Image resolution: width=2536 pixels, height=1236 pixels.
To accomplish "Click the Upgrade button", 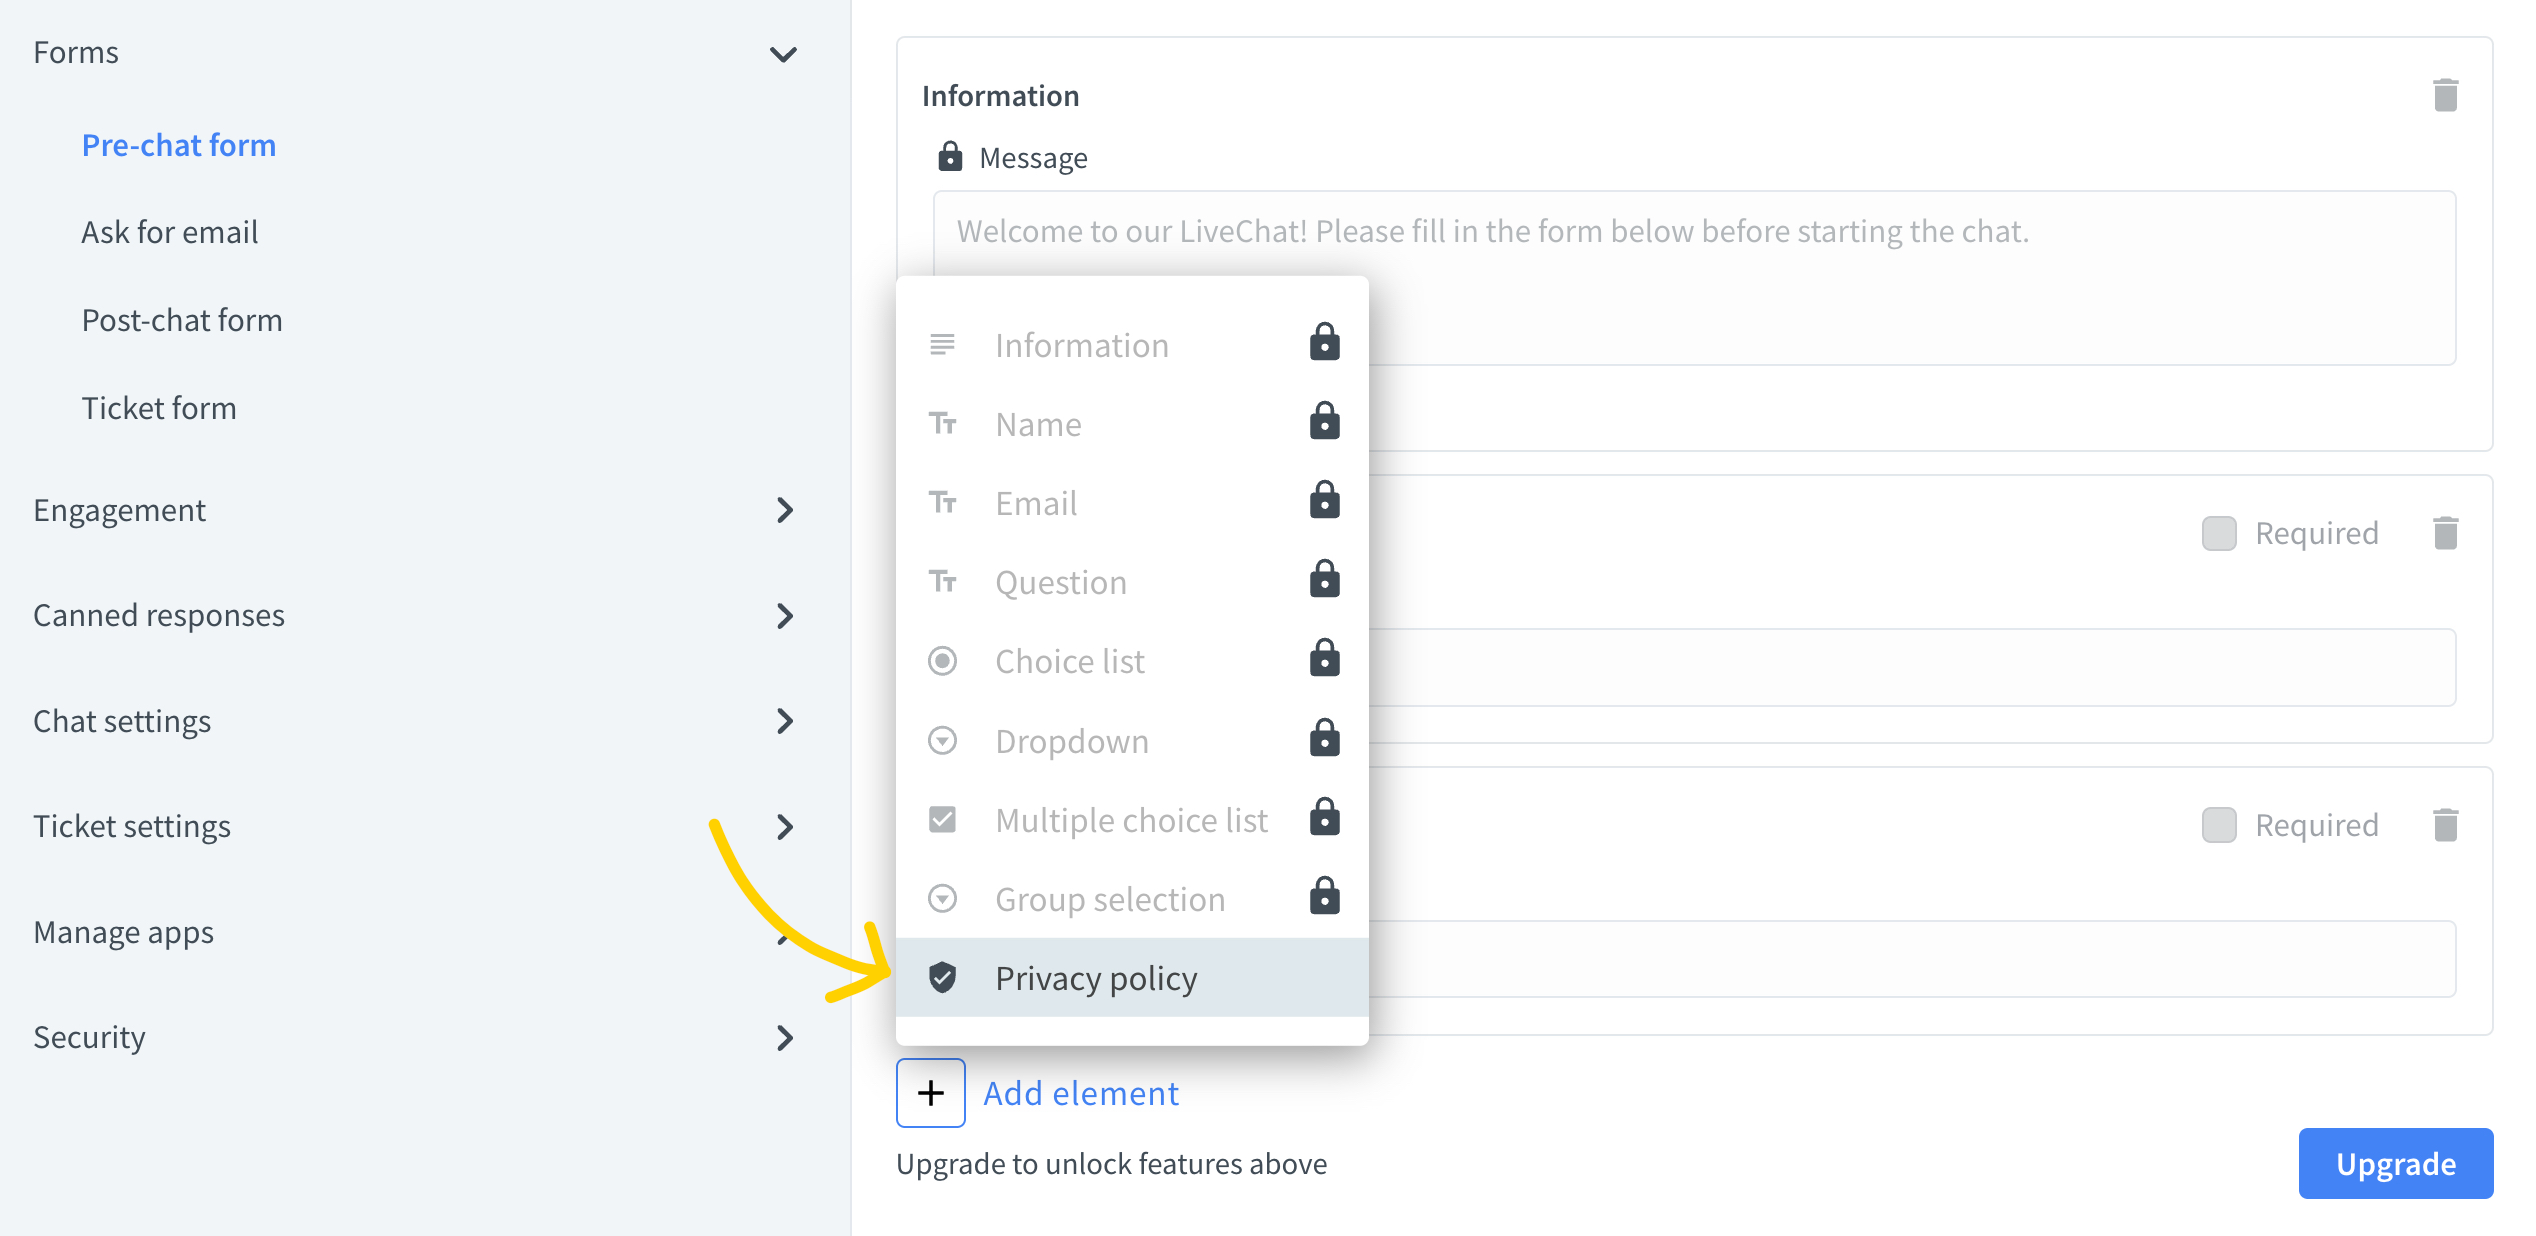I will click(x=2395, y=1163).
